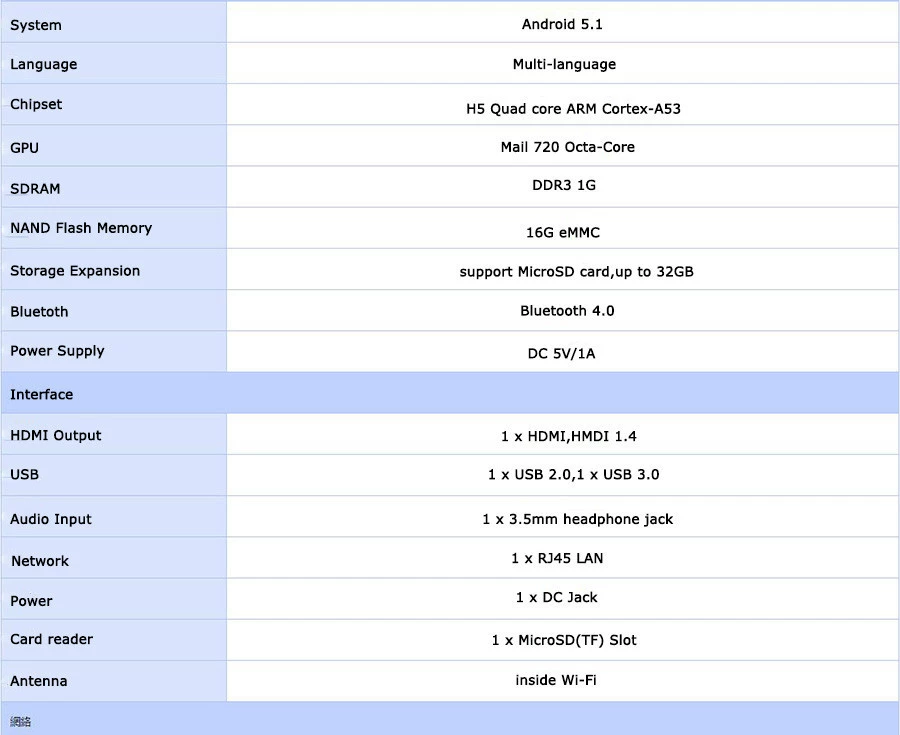Viewport: 900px width, 735px height.
Task: Select 1 x 3.5mm headphone jack value
Action: tap(577, 519)
